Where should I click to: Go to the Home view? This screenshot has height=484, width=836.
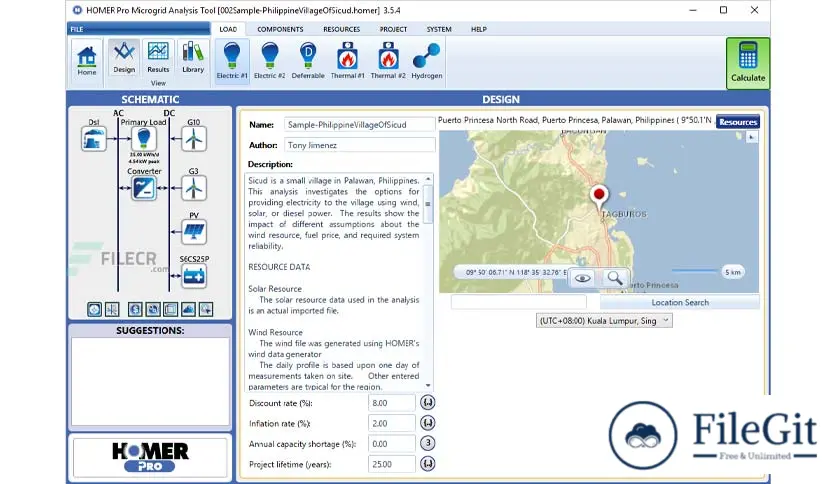click(x=86, y=61)
